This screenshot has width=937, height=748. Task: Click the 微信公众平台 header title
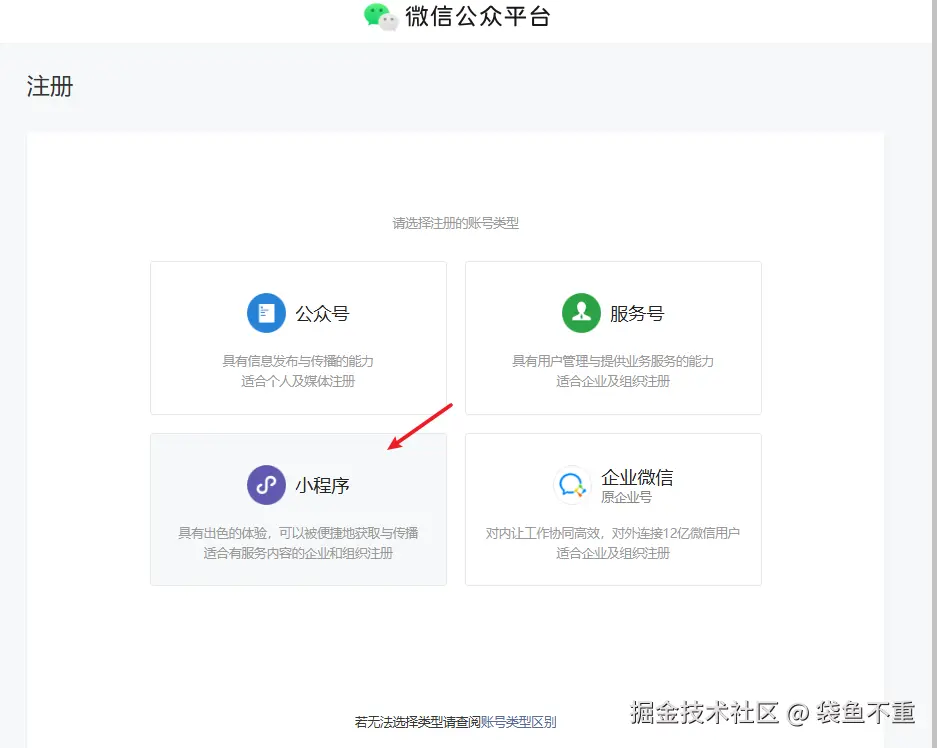(477, 16)
